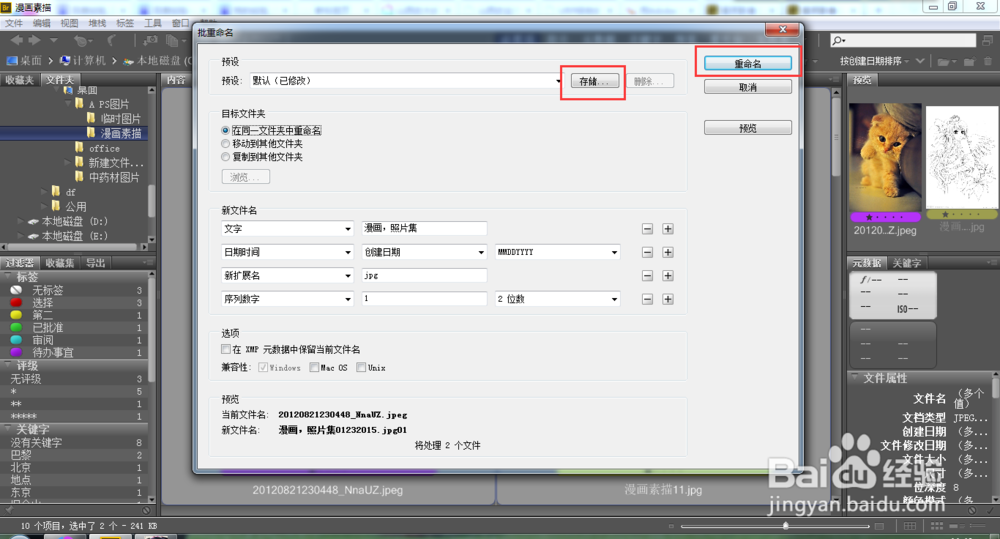1000x539 pixels.
Task: Switch to the 关键字 tab
Action: click(906, 263)
